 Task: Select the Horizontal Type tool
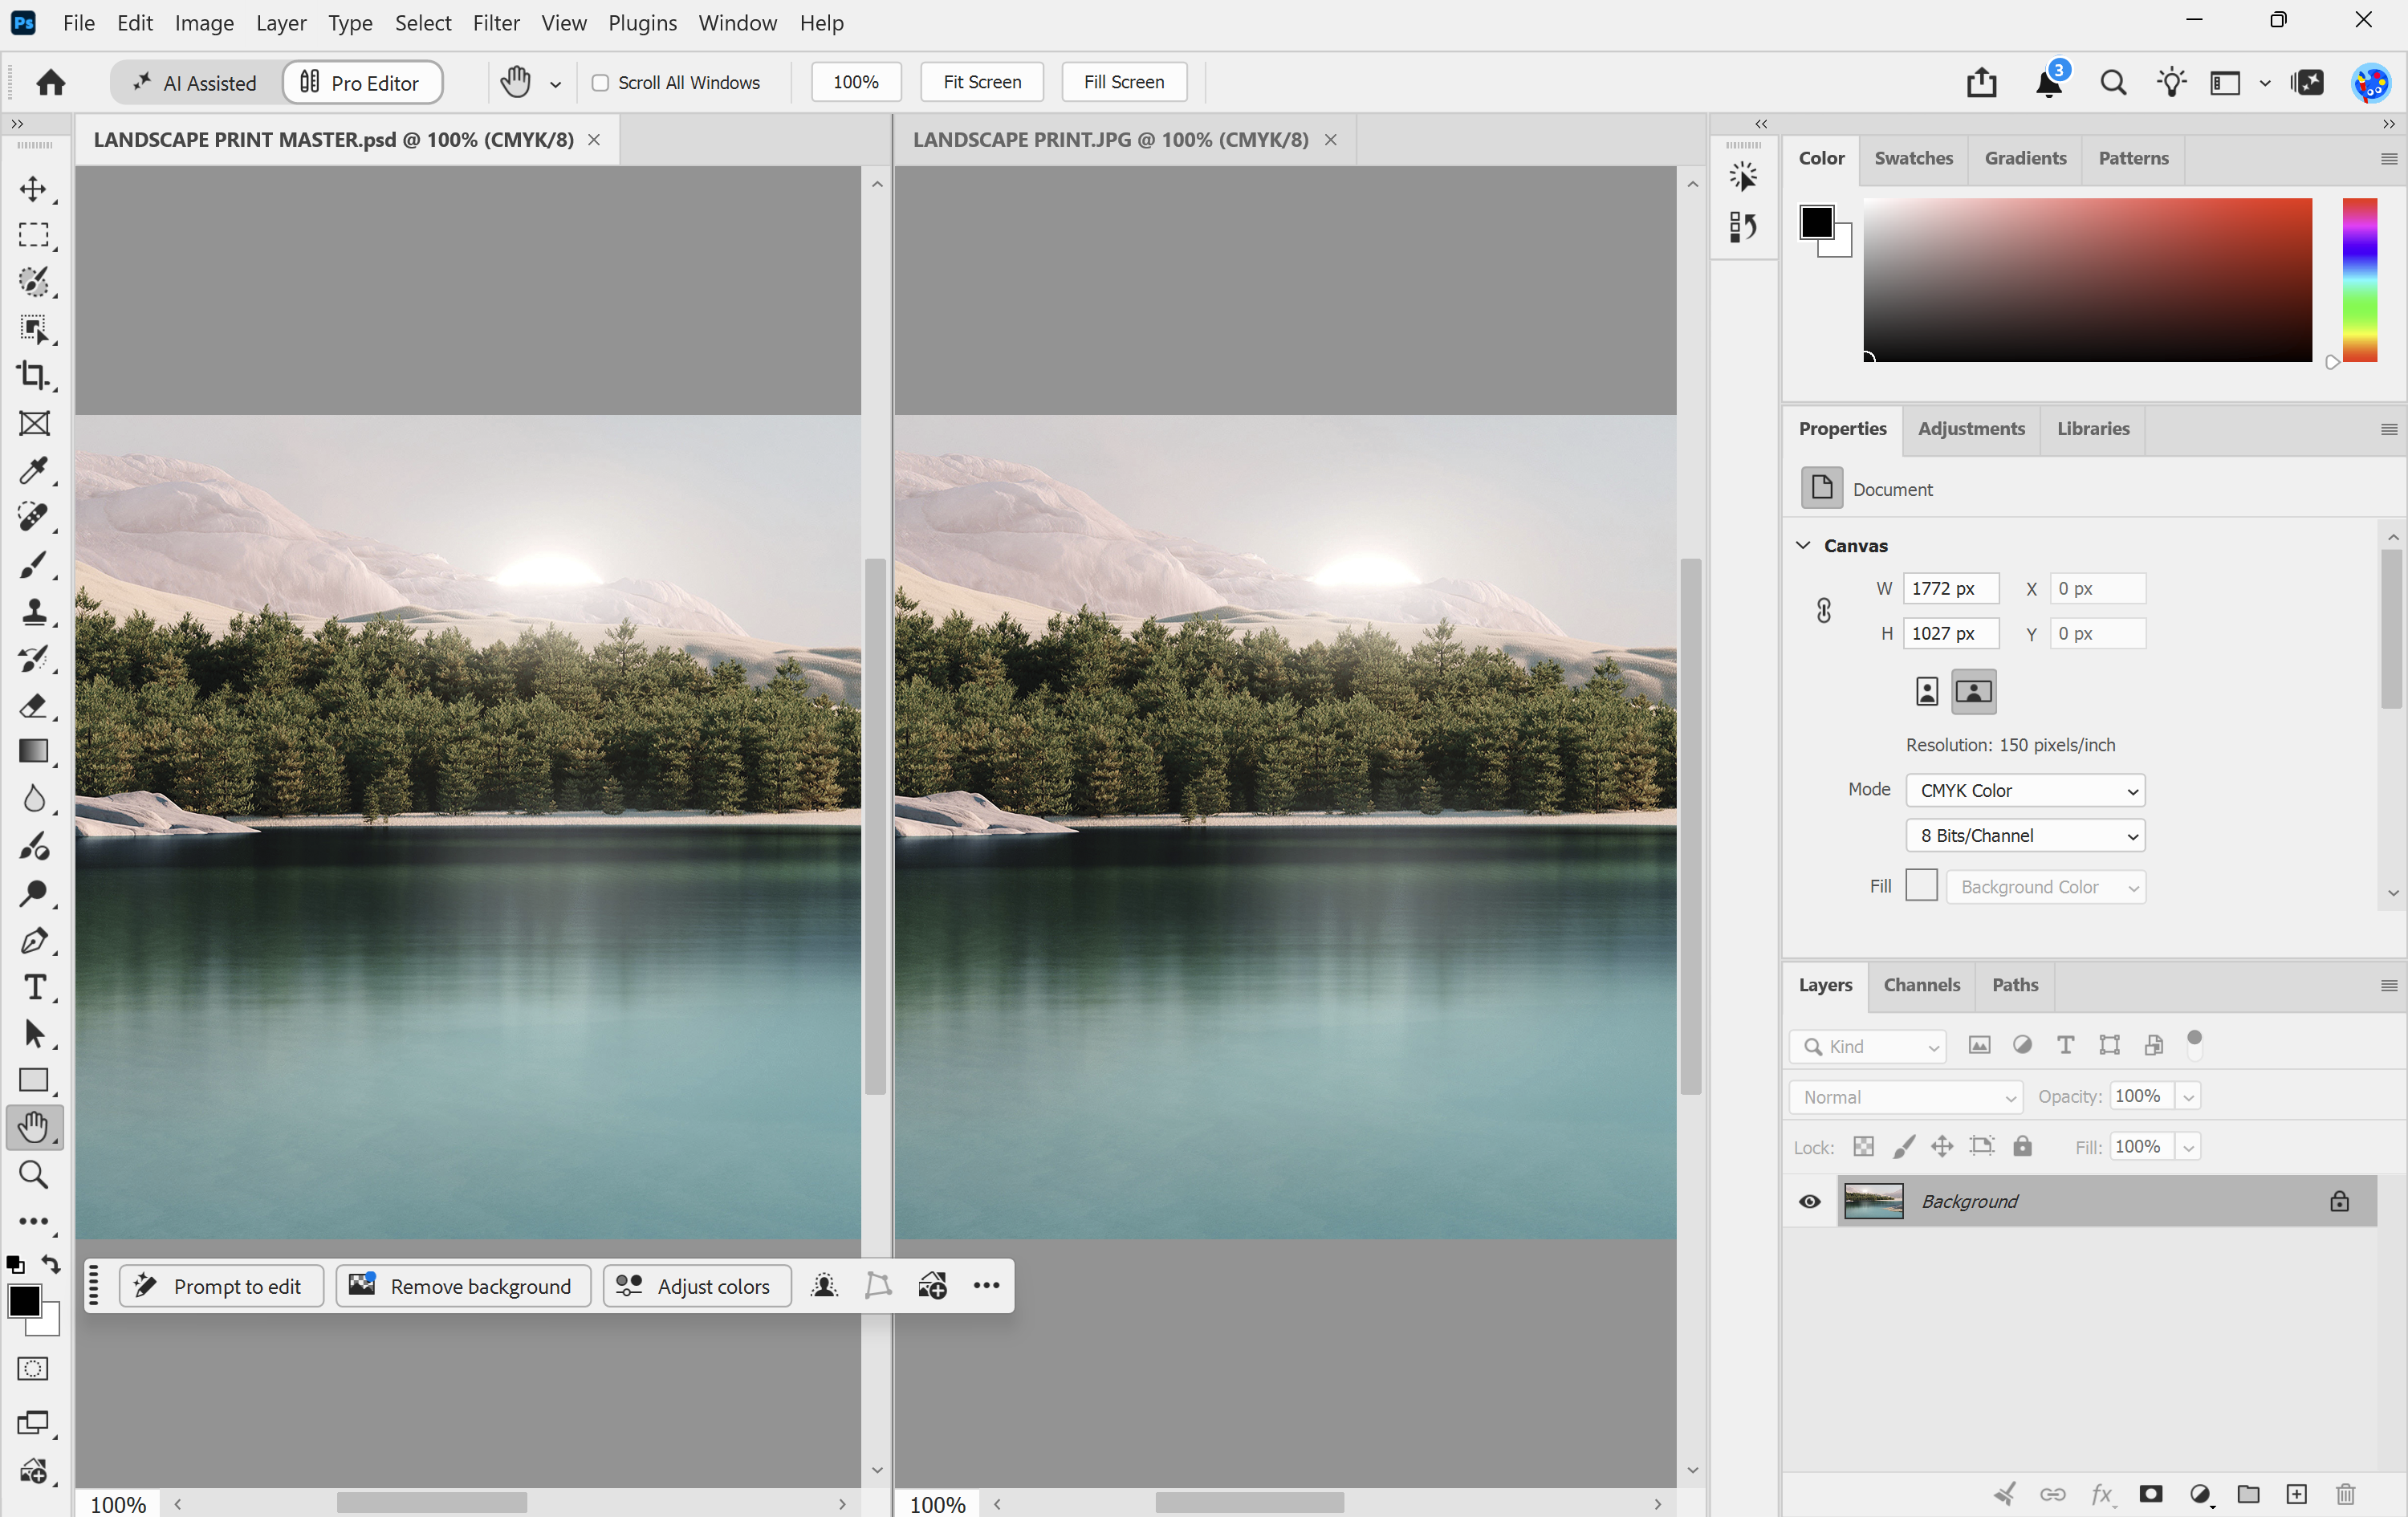point(34,987)
